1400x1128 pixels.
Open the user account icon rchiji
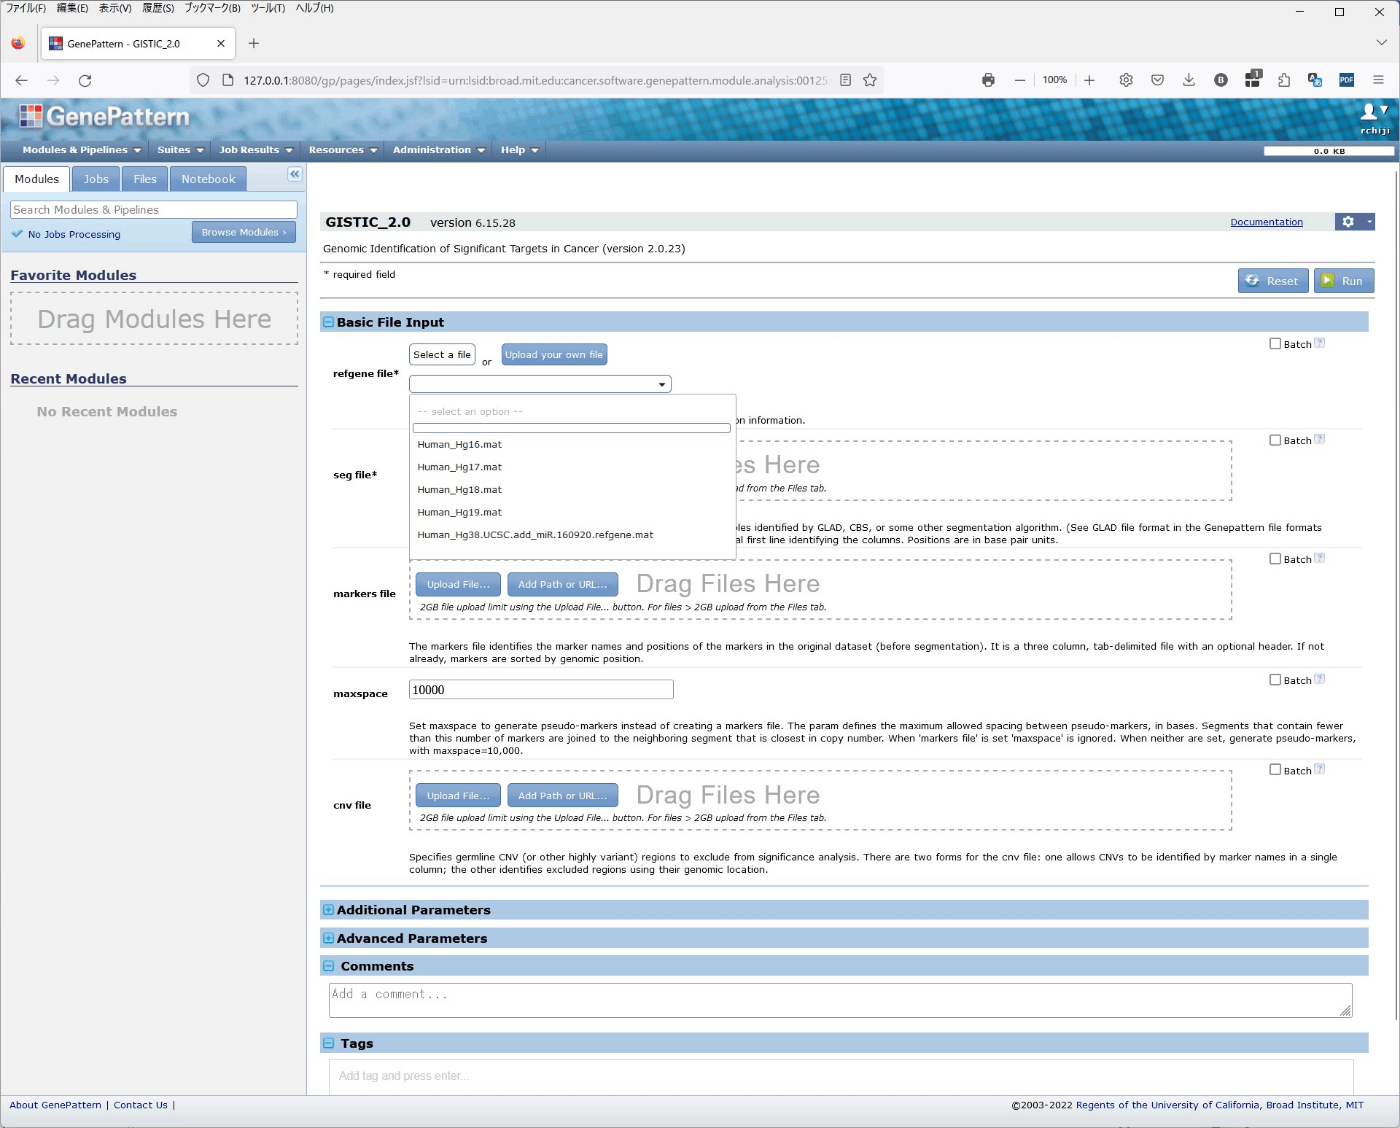click(1375, 118)
